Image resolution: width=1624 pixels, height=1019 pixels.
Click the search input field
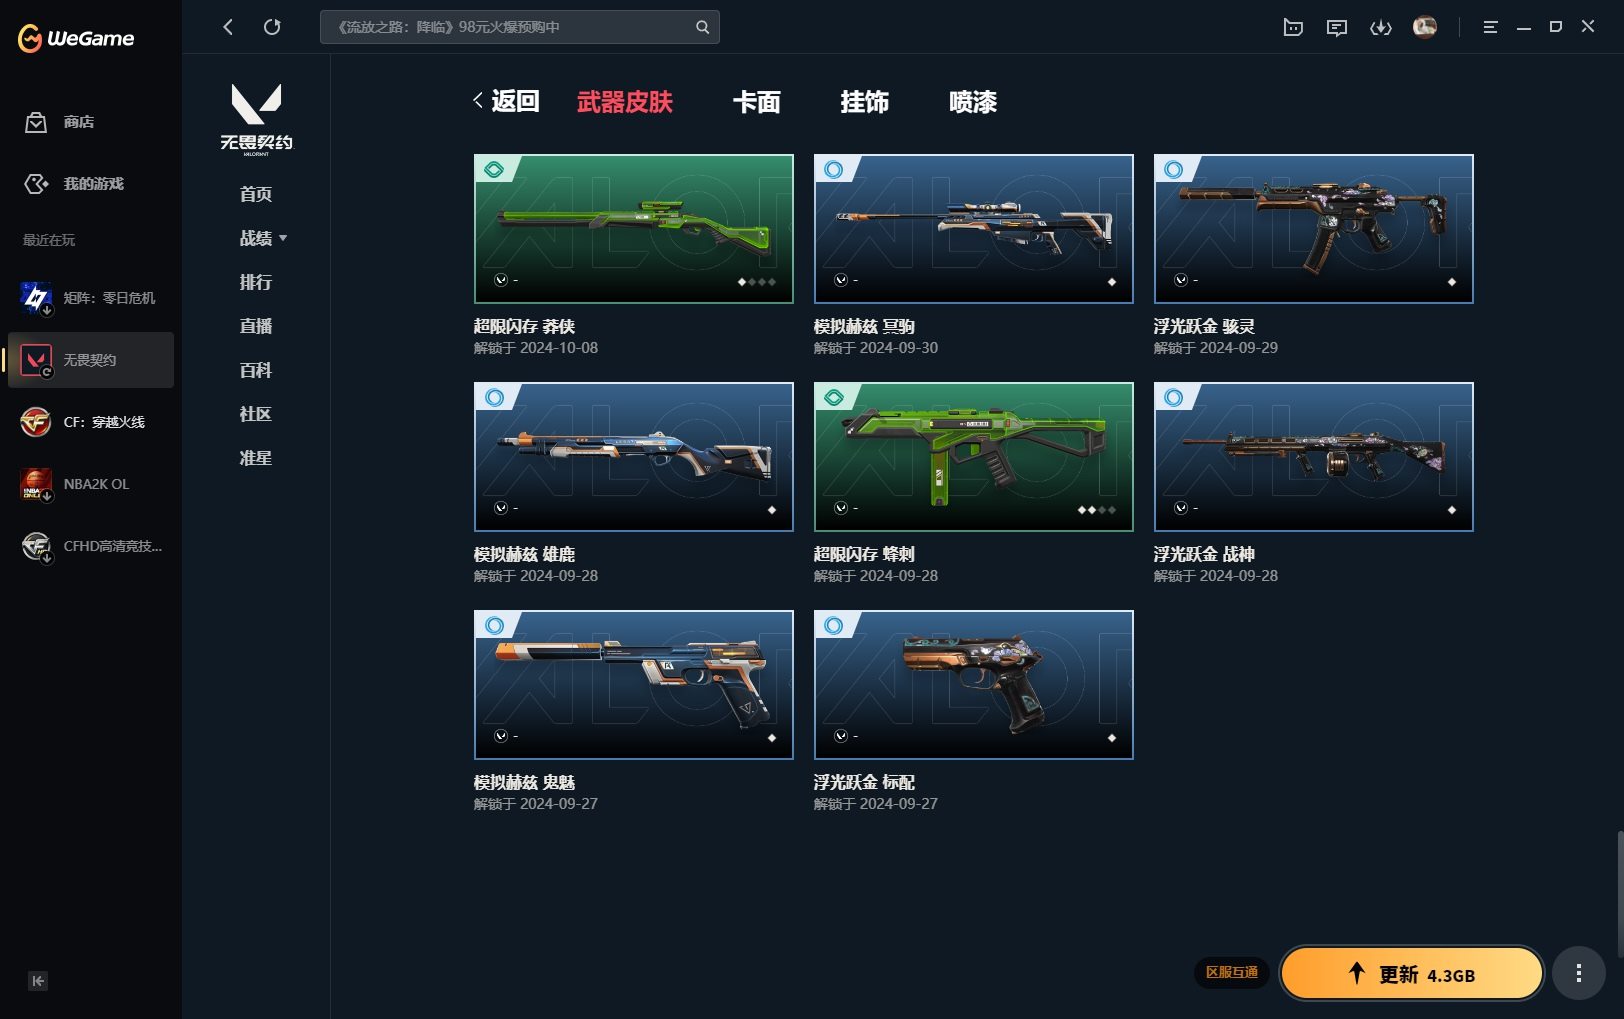tap(520, 27)
